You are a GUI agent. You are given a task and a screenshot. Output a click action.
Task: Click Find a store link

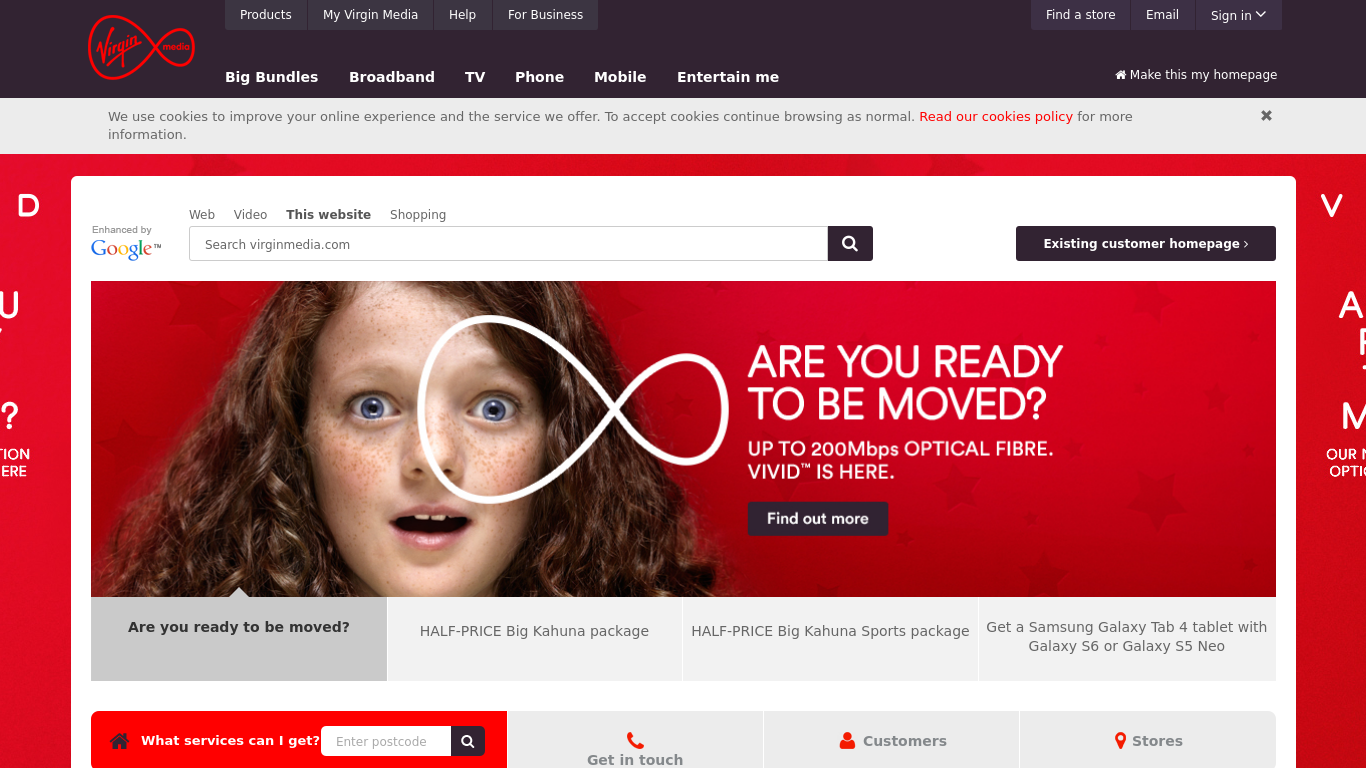coord(1080,15)
